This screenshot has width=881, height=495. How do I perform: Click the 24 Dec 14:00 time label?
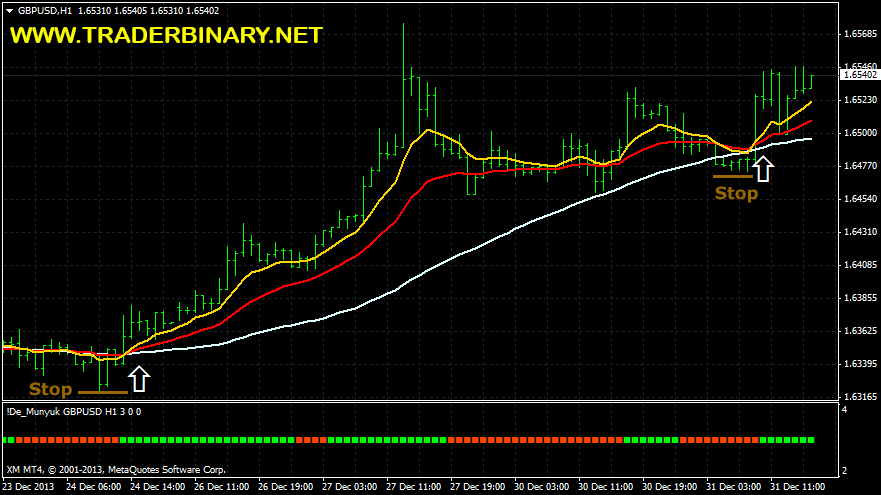(157, 487)
